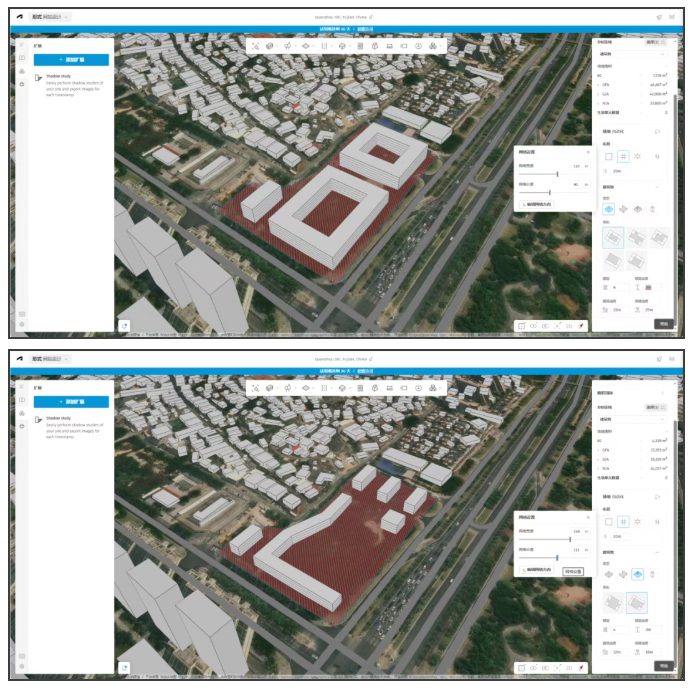Open the three-dot options menu in the lower right panel
This screenshot has width=697, height=690.
(x=662, y=393)
